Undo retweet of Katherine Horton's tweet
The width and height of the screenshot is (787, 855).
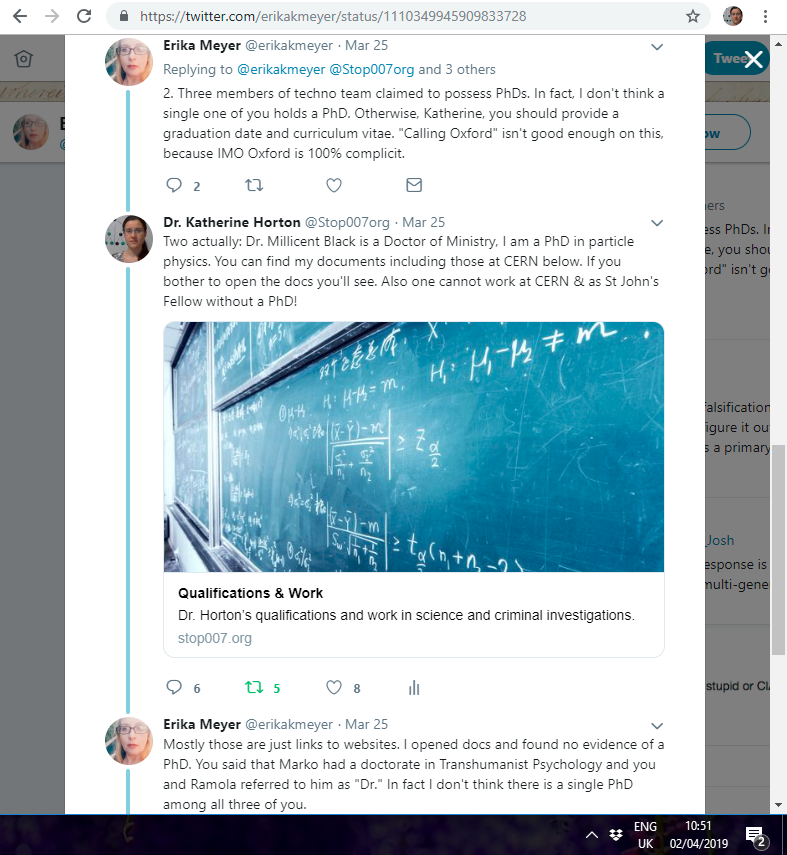coord(254,688)
